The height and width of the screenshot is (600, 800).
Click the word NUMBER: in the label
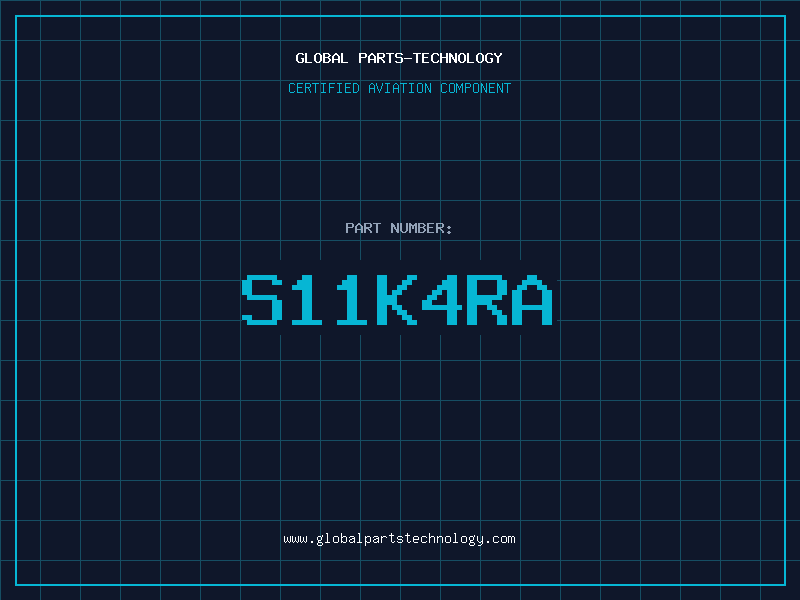(x=421, y=228)
